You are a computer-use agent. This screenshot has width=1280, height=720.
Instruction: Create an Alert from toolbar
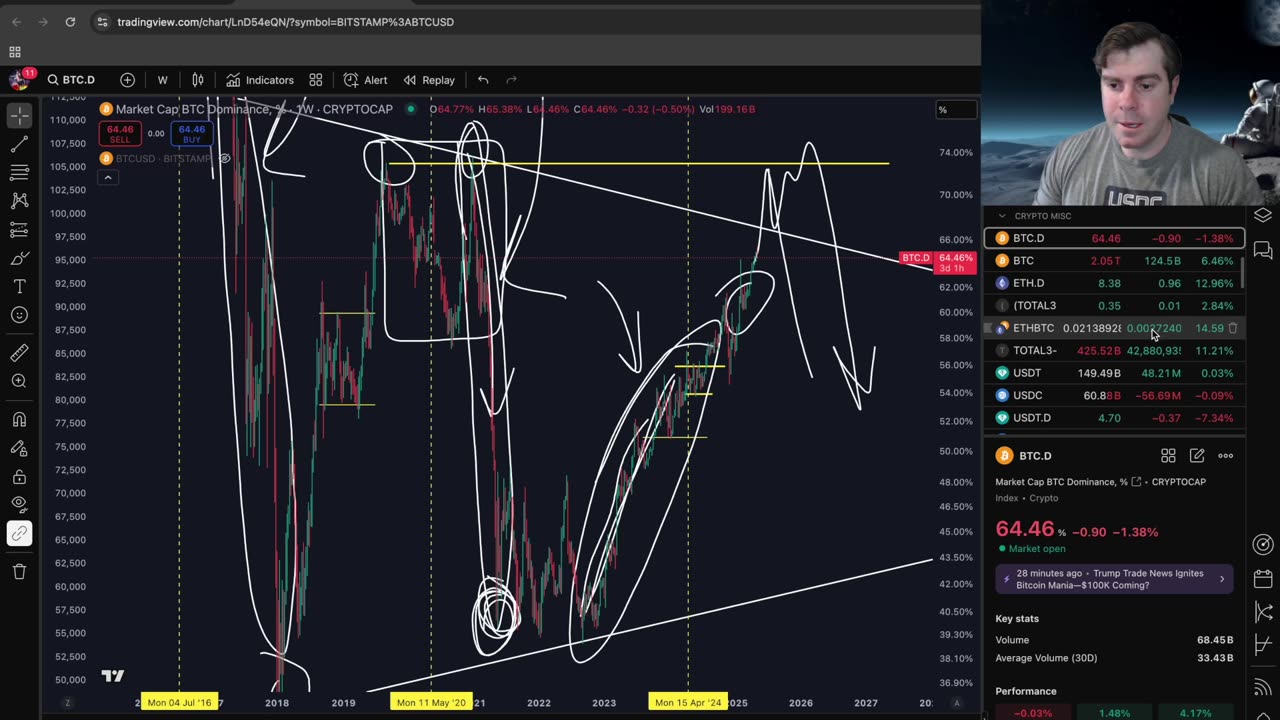coord(365,80)
